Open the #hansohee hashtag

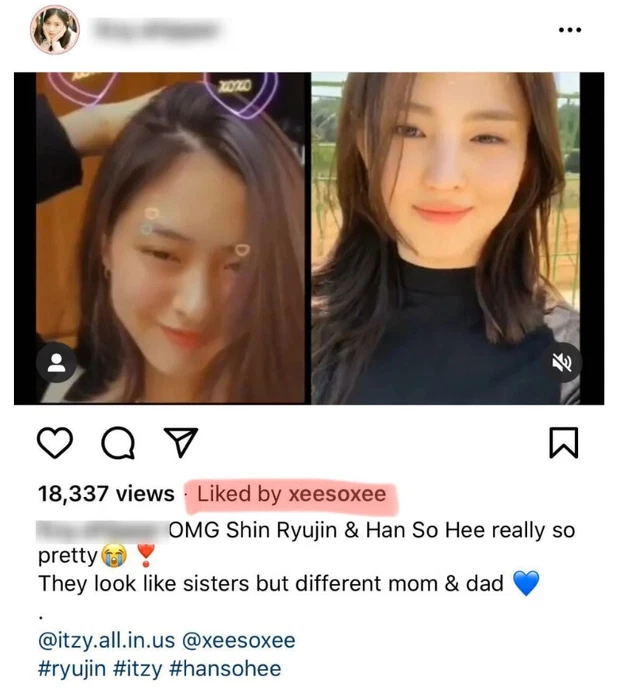pyautogui.click(x=225, y=669)
